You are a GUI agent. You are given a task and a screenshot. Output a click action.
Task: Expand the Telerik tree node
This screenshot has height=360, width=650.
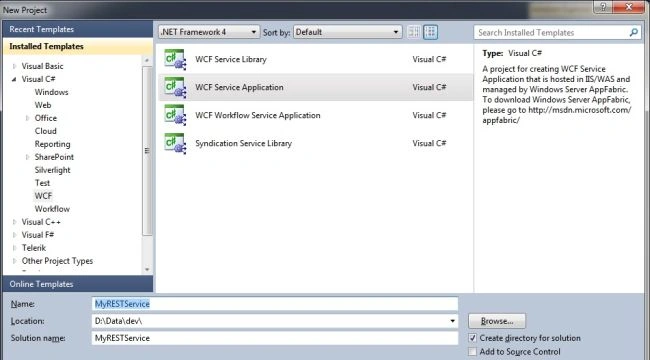pyautogui.click(x=15, y=248)
